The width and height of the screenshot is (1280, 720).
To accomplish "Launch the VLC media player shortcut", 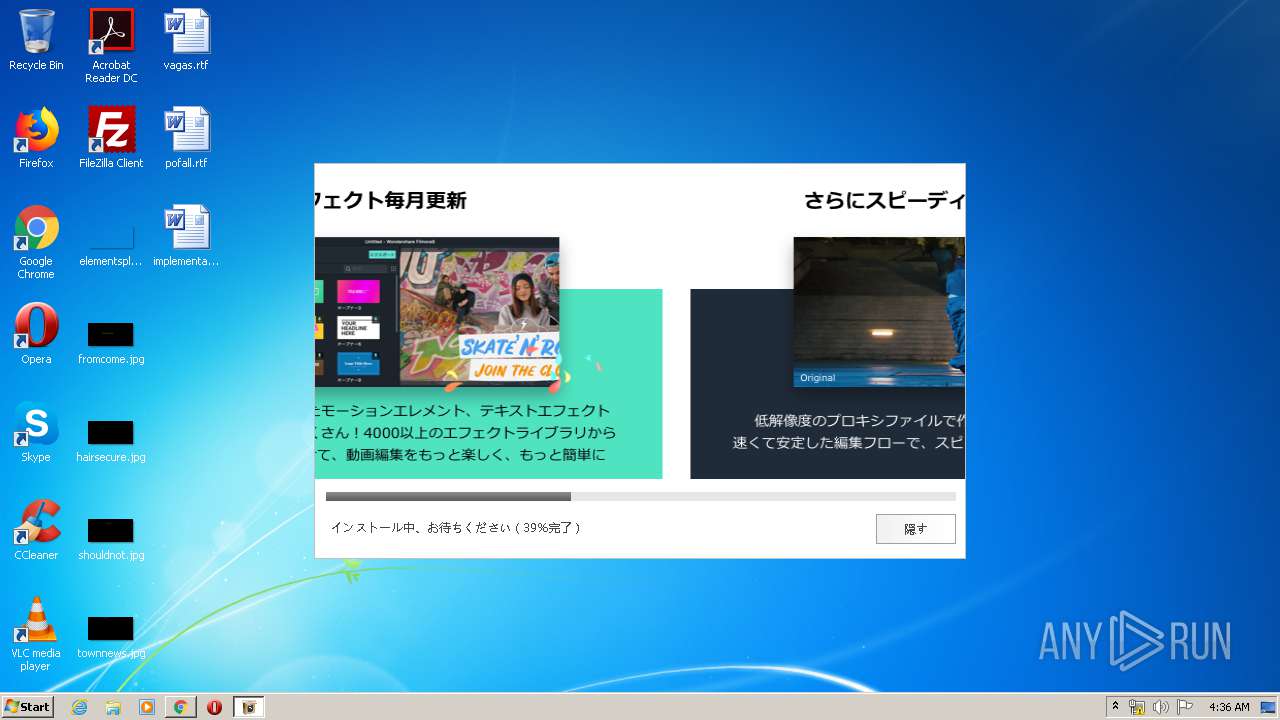I will 36,634.
